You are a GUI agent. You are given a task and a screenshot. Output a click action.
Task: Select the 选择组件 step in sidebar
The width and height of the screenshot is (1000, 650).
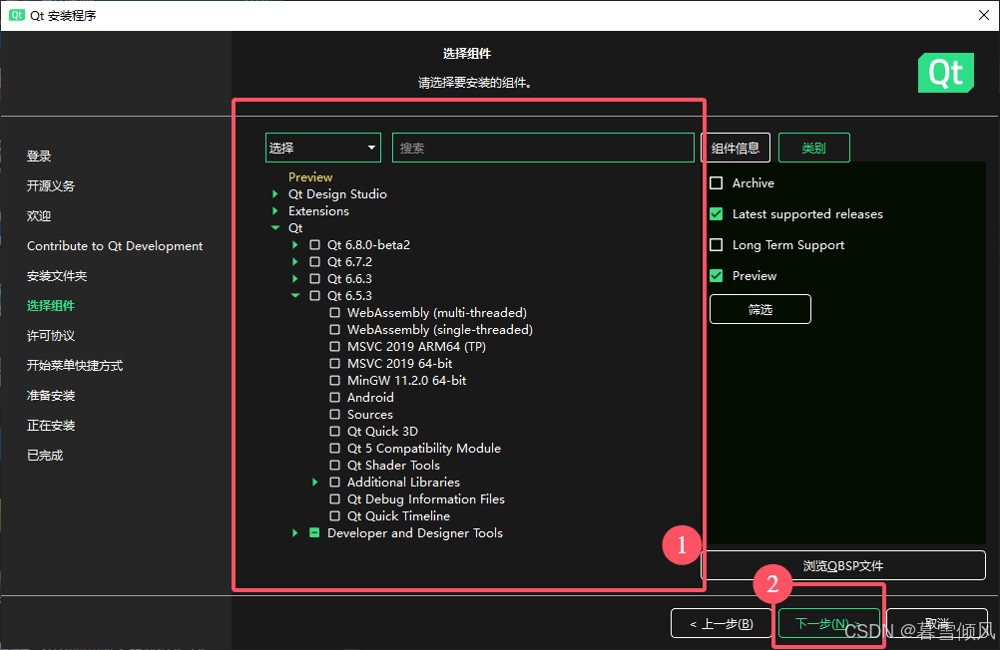coord(50,306)
